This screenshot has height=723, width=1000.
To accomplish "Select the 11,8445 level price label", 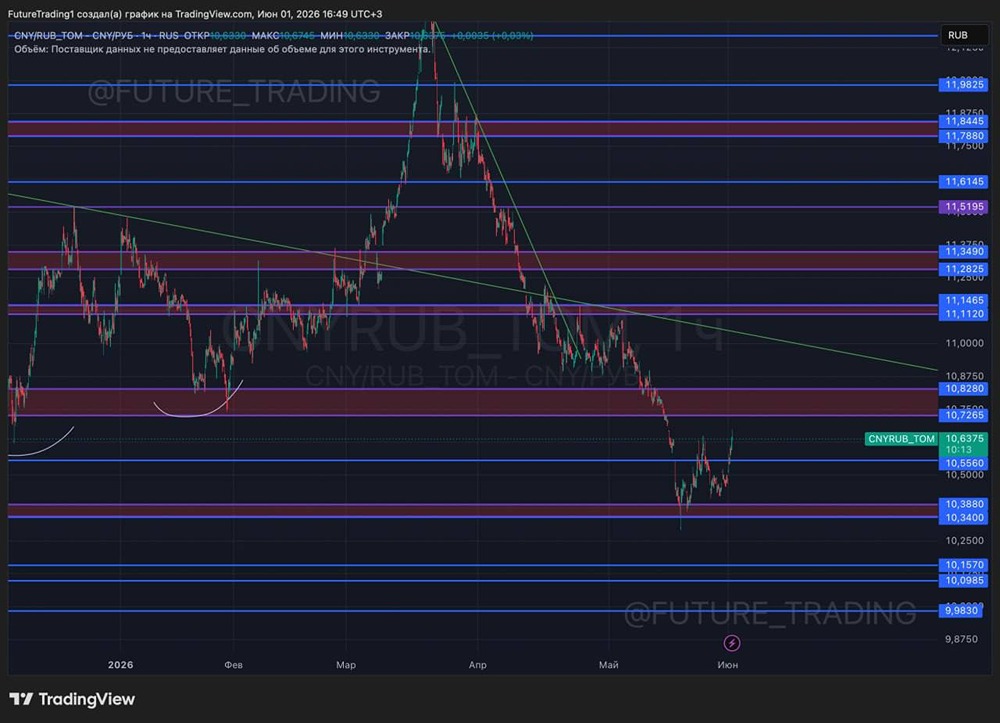I will 964,121.
